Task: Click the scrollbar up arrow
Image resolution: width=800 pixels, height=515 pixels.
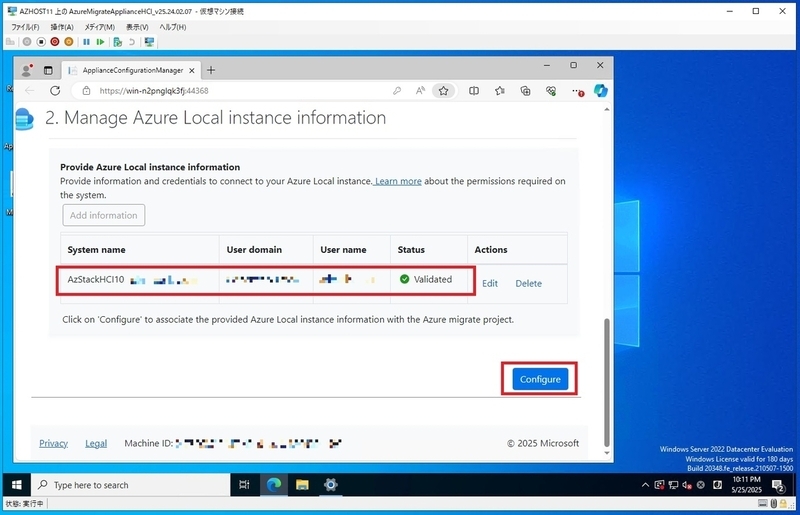Action: [607, 110]
